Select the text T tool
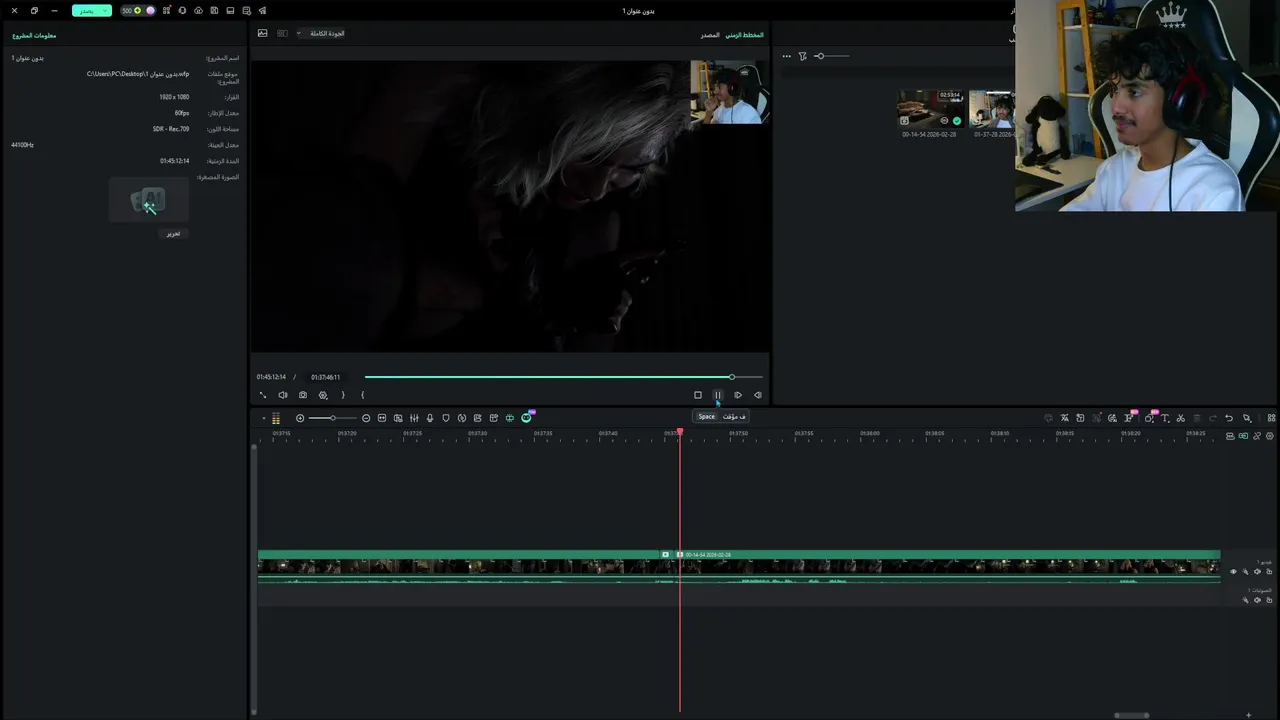This screenshot has width=1280, height=720. pyautogui.click(x=1165, y=418)
